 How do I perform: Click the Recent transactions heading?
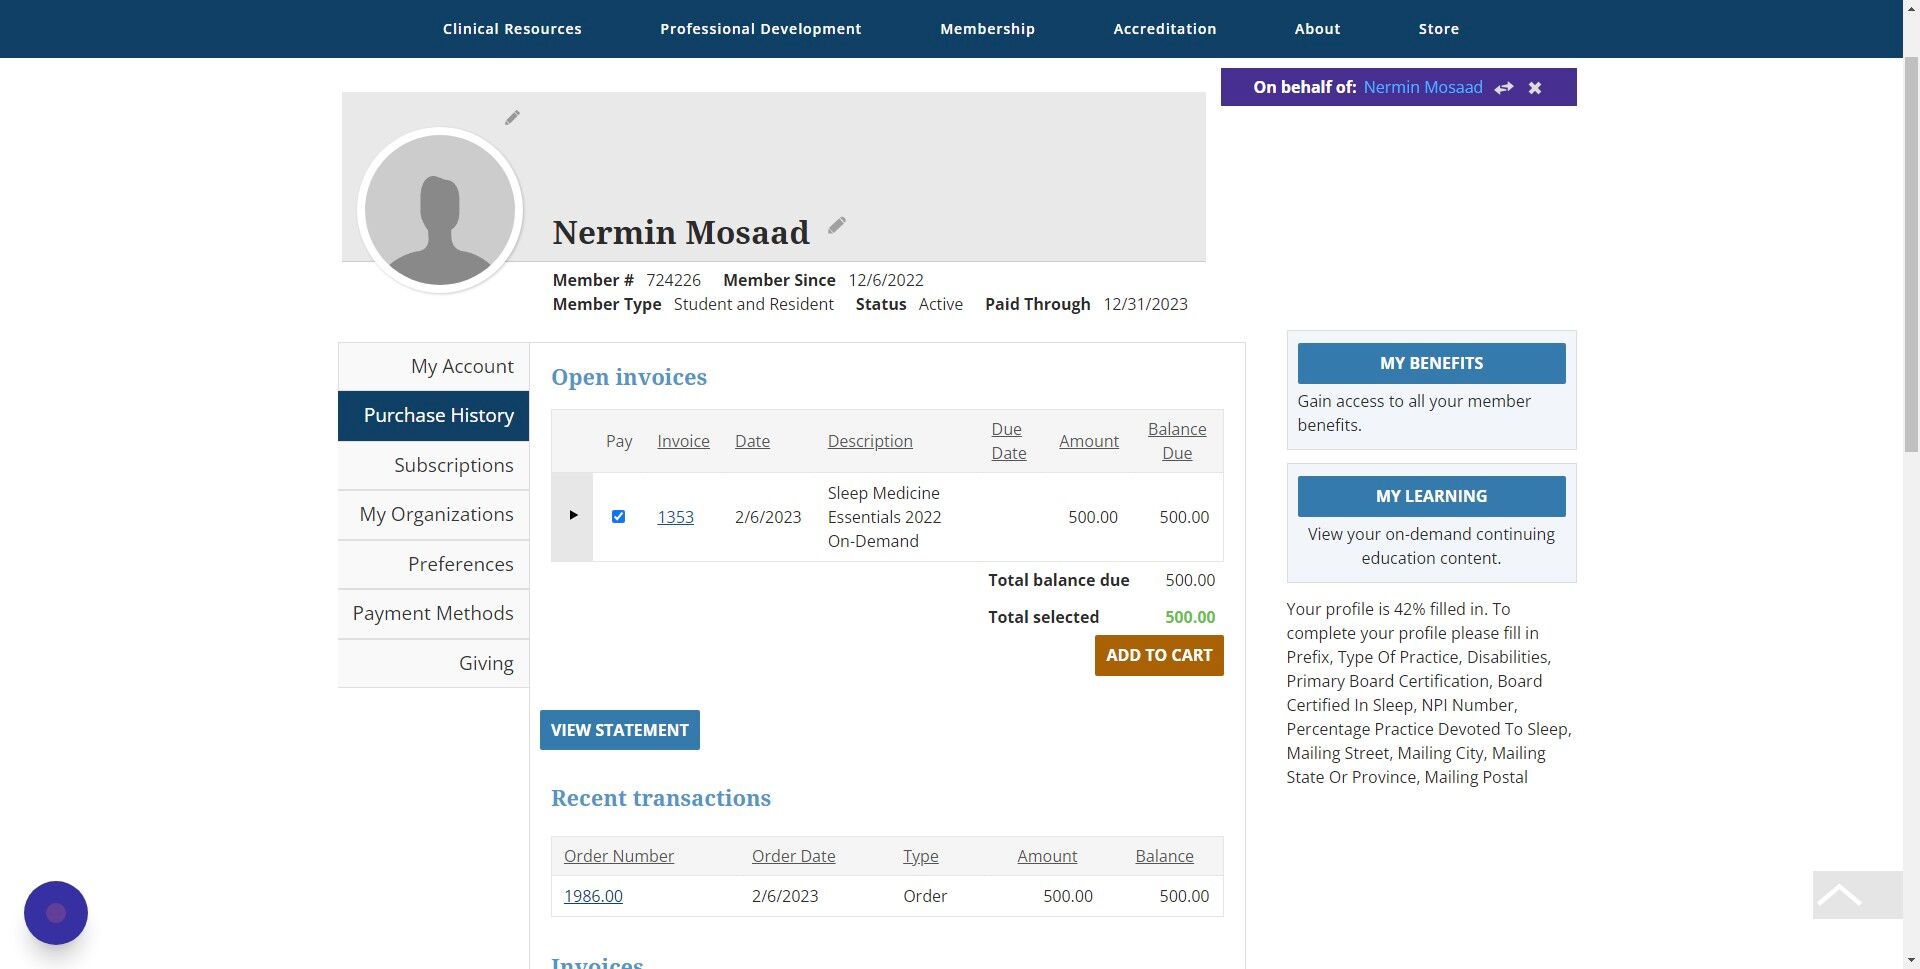pyautogui.click(x=661, y=798)
